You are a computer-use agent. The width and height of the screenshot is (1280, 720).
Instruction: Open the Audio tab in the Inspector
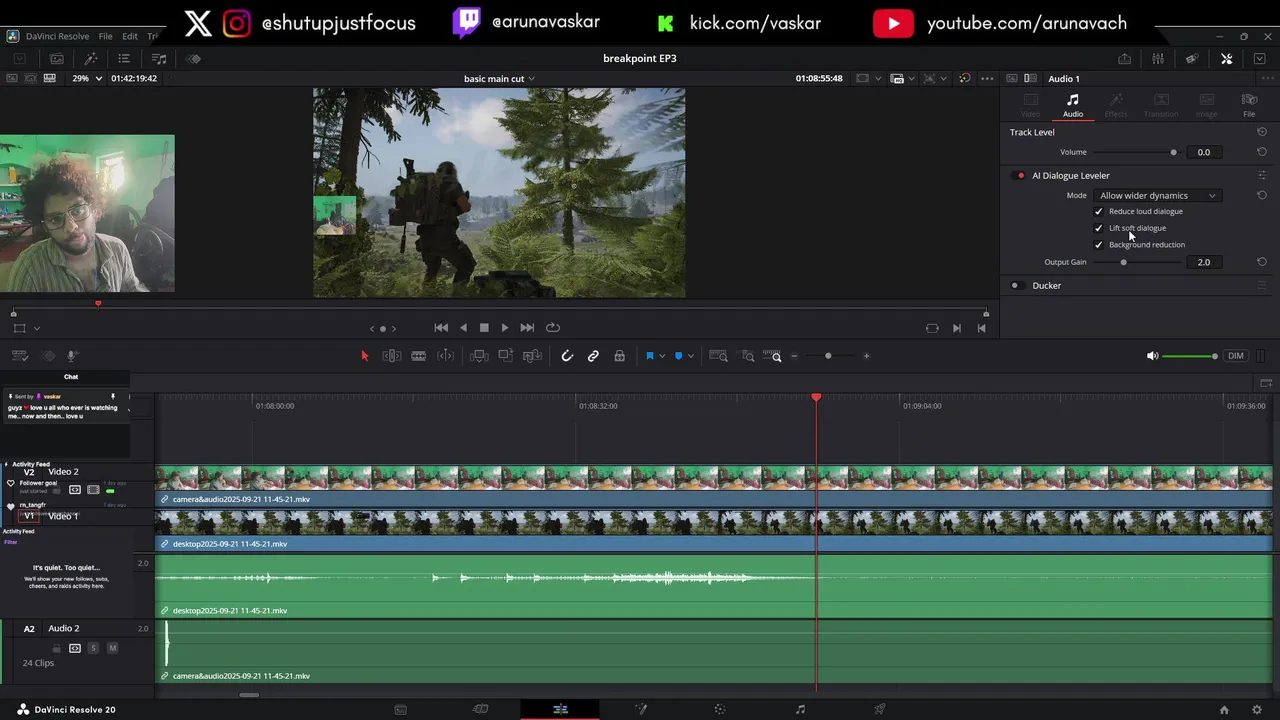pyautogui.click(x=1072, y=105)
